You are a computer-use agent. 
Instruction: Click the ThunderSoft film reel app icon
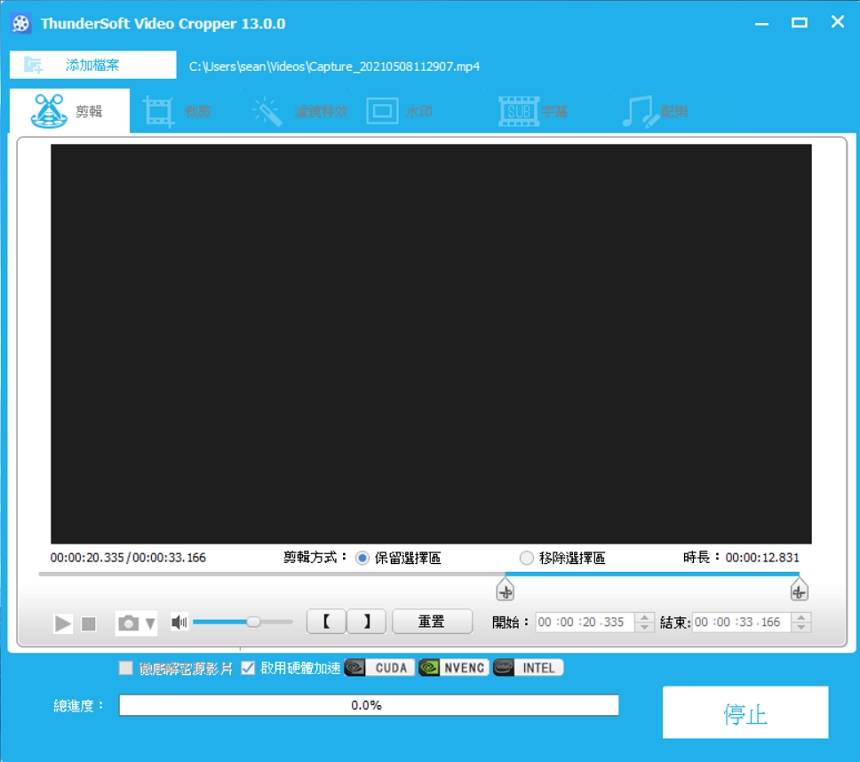[21, 24]
